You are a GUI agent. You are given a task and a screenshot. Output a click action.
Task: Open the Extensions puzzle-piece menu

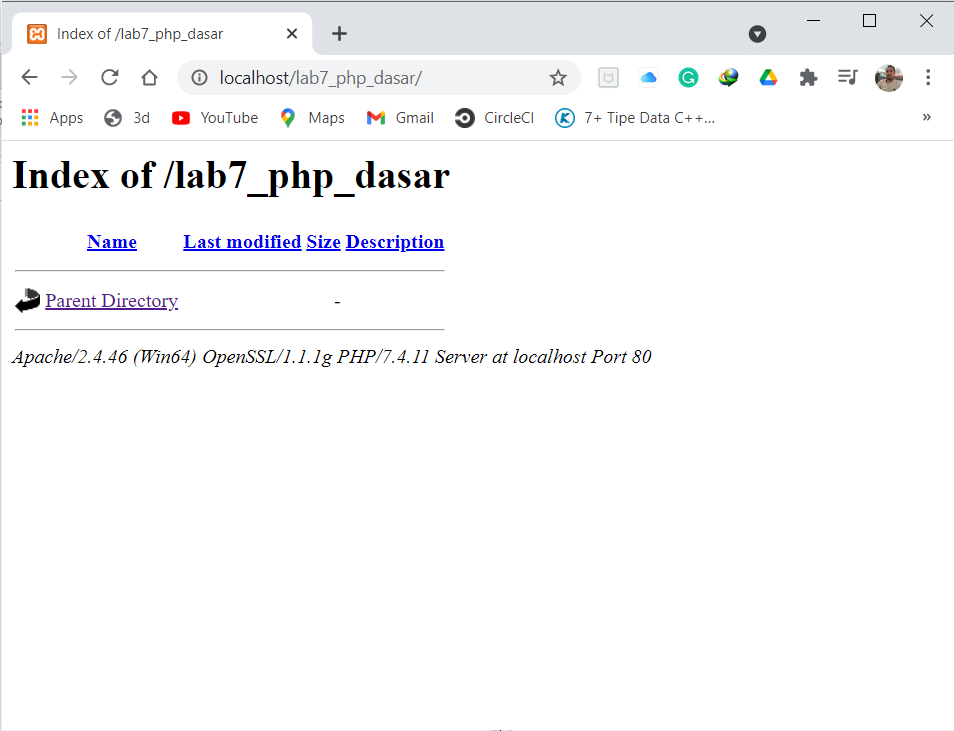pyautogui.click(x=808, y=77)
